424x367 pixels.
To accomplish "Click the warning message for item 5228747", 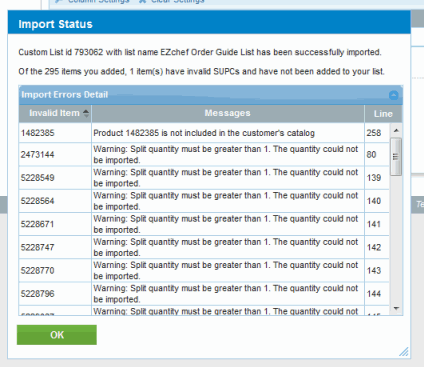I will tap(226, 247).
